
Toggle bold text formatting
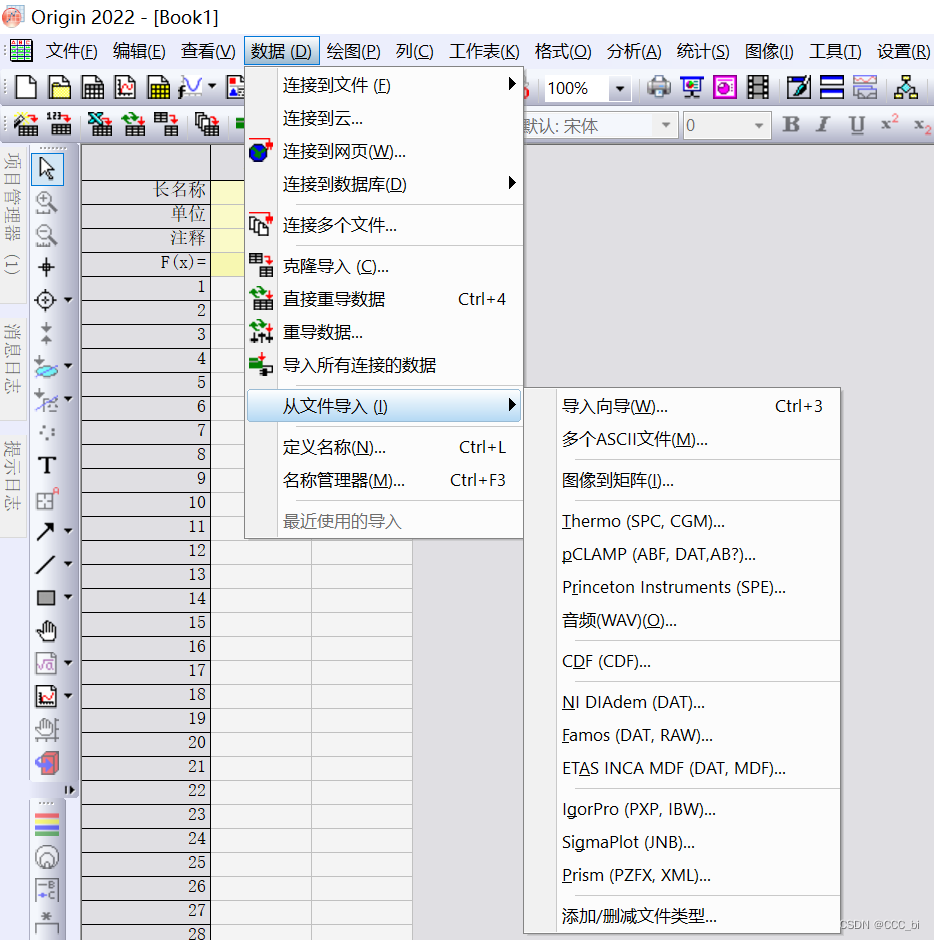(x=790, y=125)
